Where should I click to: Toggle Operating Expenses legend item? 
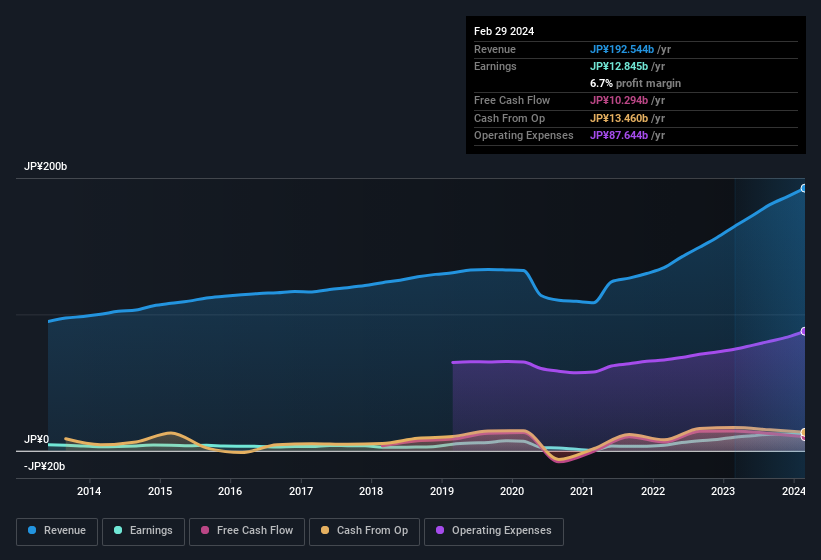pos(493,531)
